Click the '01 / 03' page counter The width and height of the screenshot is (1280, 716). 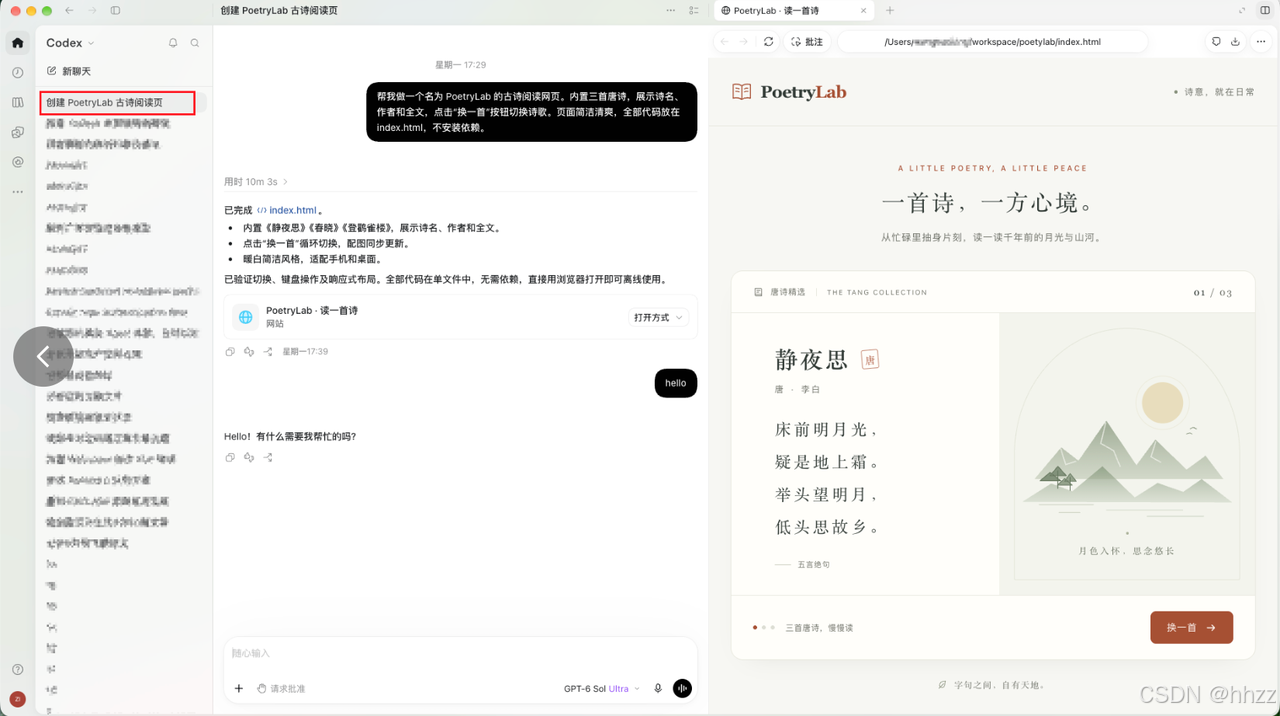[1213, 293]
